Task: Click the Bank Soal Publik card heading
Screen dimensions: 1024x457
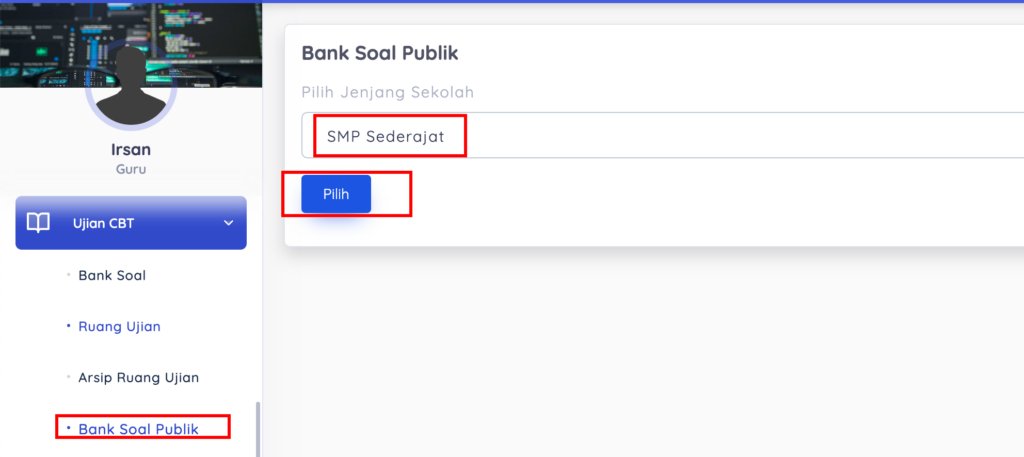Action: coord(379,54)
